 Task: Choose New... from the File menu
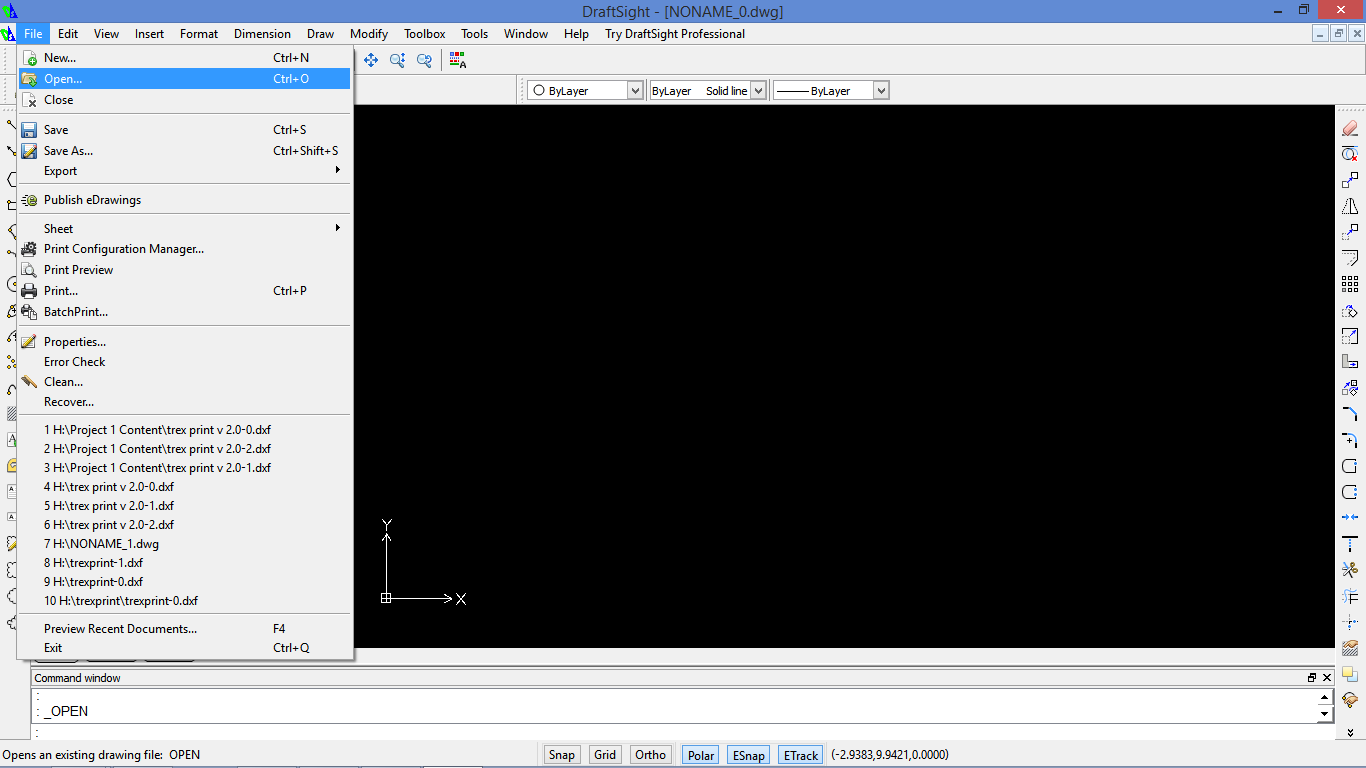[185, 58]
